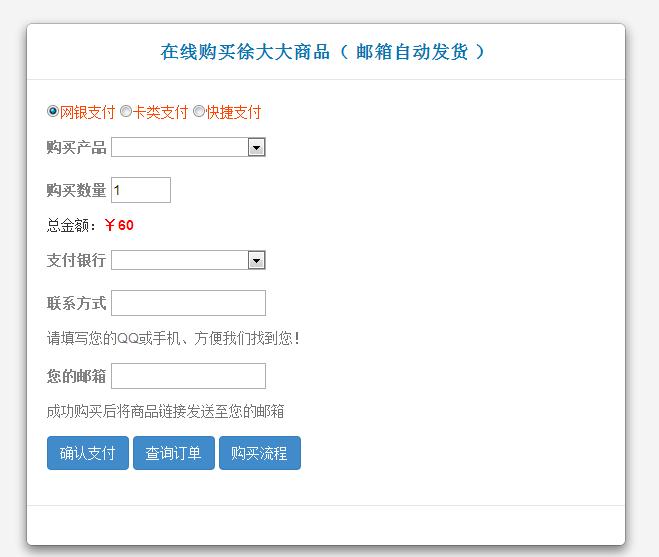Click the 联系方式 text input
The image size is (659, 557).
(188, 303)
